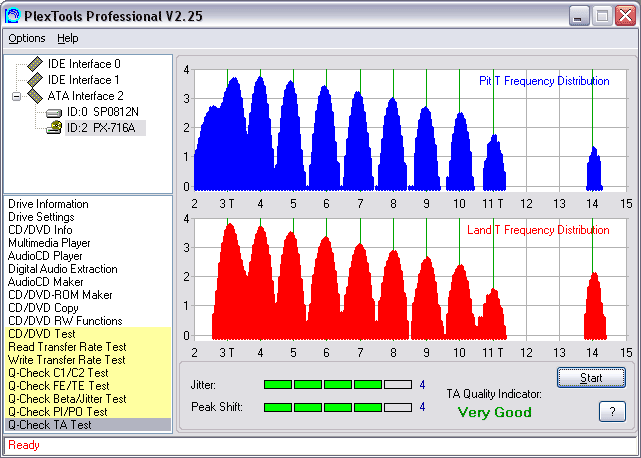Open Drive Information
The height and width of the screenshot is (458, 641).
48,204
